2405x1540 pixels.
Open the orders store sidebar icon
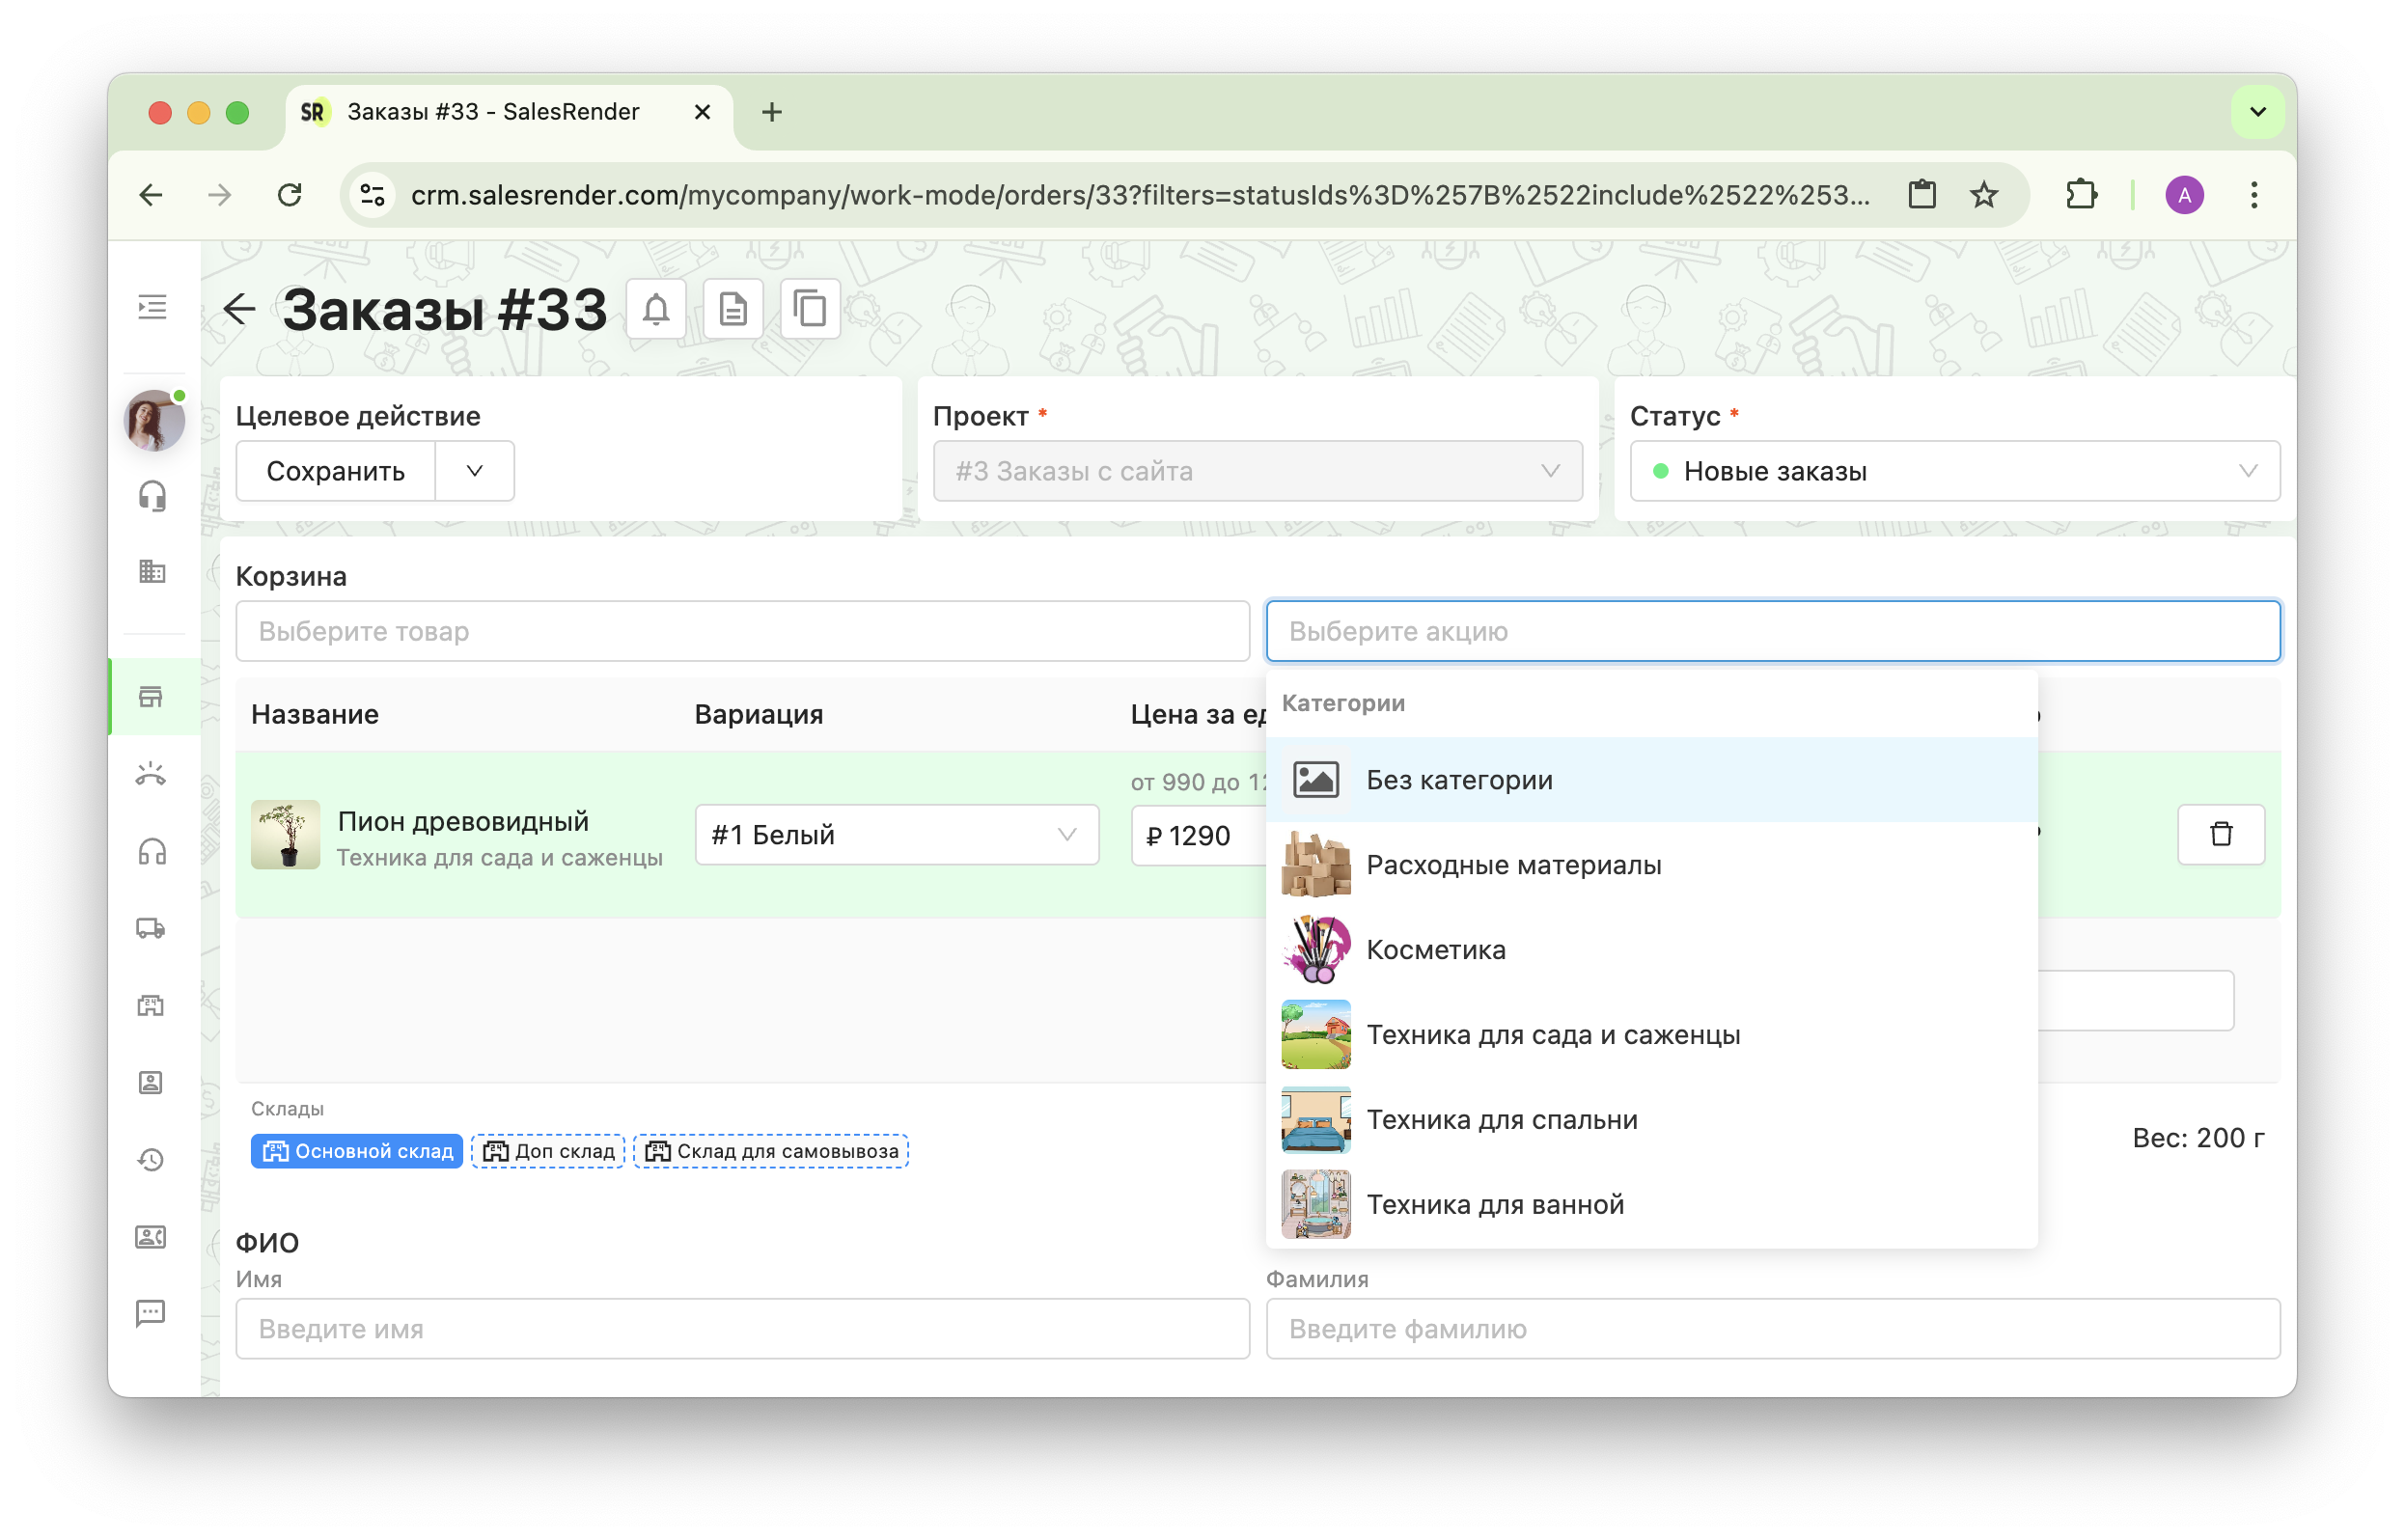click(x=152, y=697)
